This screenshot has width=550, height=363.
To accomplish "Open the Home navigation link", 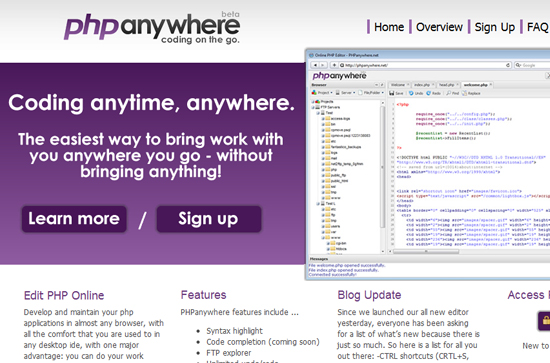I will pos(389,27).
